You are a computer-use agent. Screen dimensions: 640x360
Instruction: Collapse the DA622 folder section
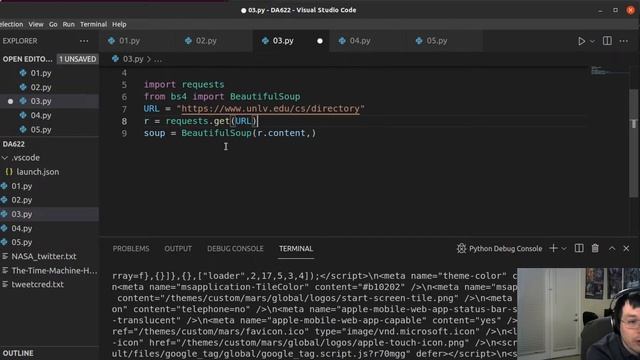pyautogui.click(x=13, y=144)
